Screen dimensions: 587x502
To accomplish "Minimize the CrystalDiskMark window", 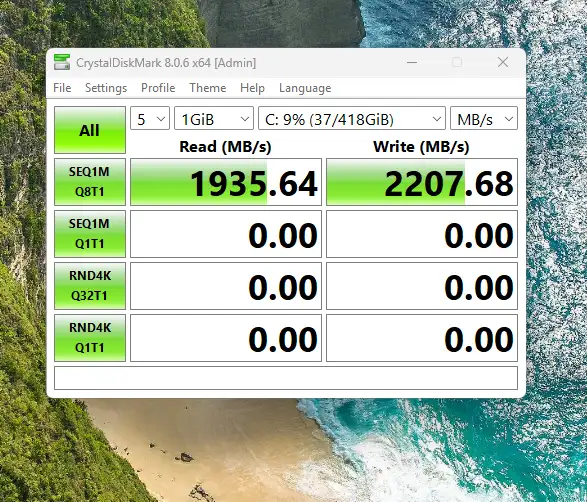I will [x=412, y=63].
